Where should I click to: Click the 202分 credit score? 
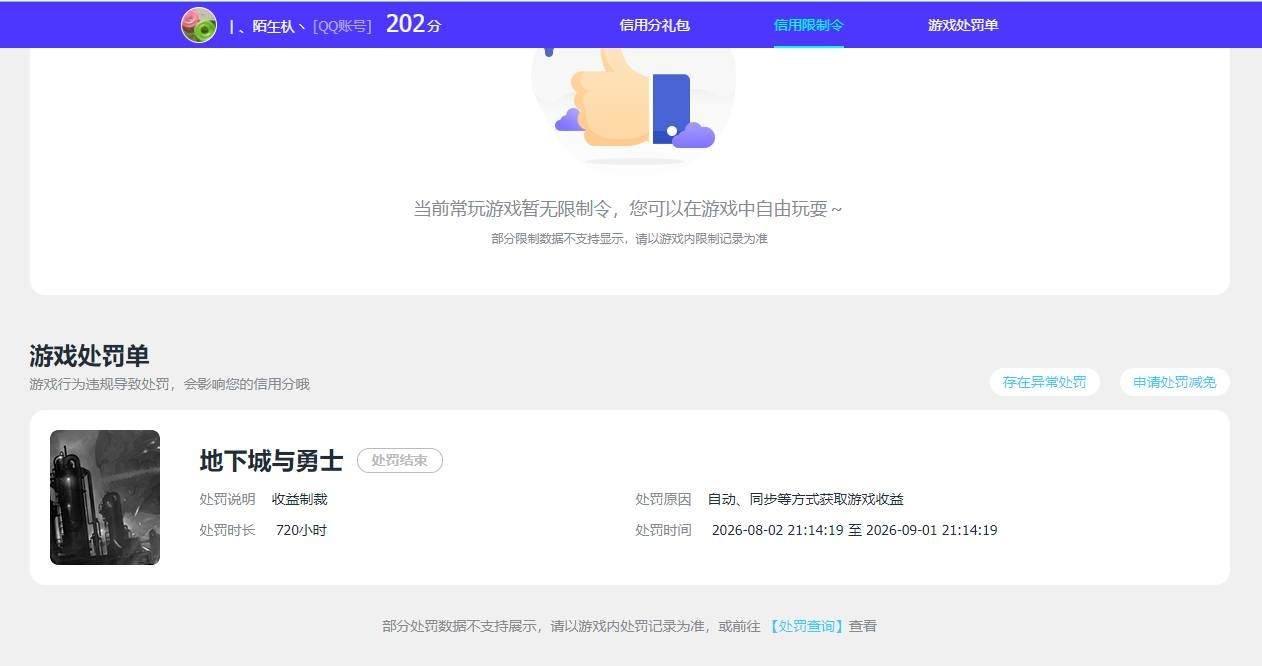(x=413, y=24)
